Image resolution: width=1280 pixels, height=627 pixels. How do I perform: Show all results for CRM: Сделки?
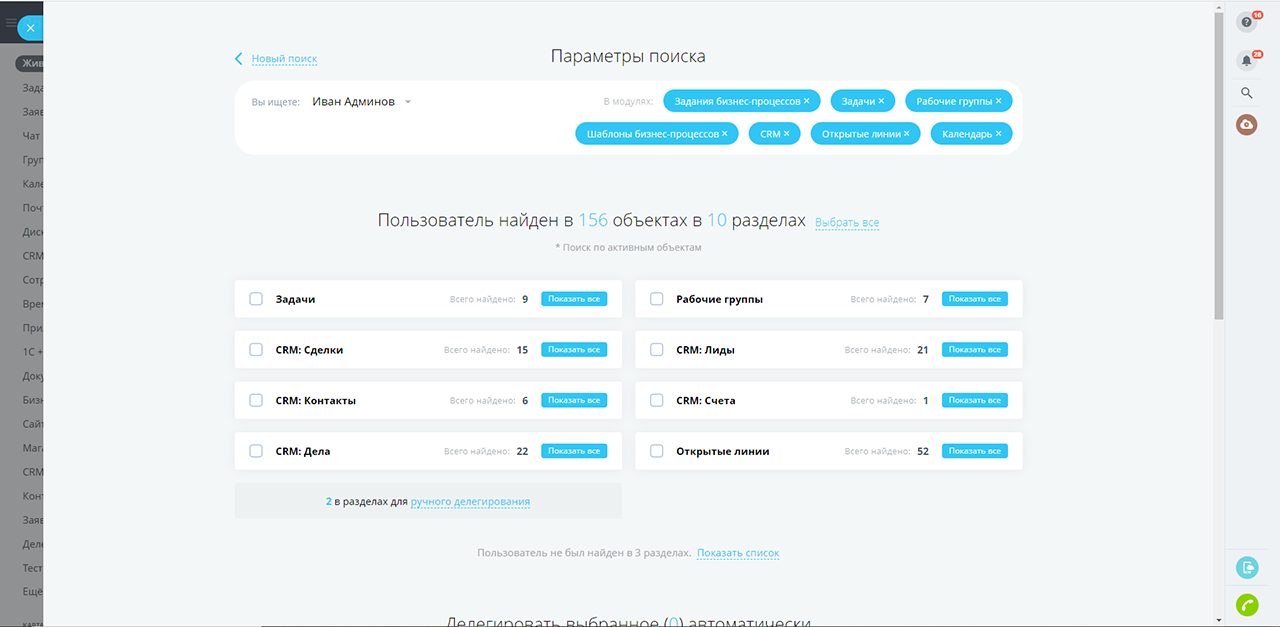574,350
